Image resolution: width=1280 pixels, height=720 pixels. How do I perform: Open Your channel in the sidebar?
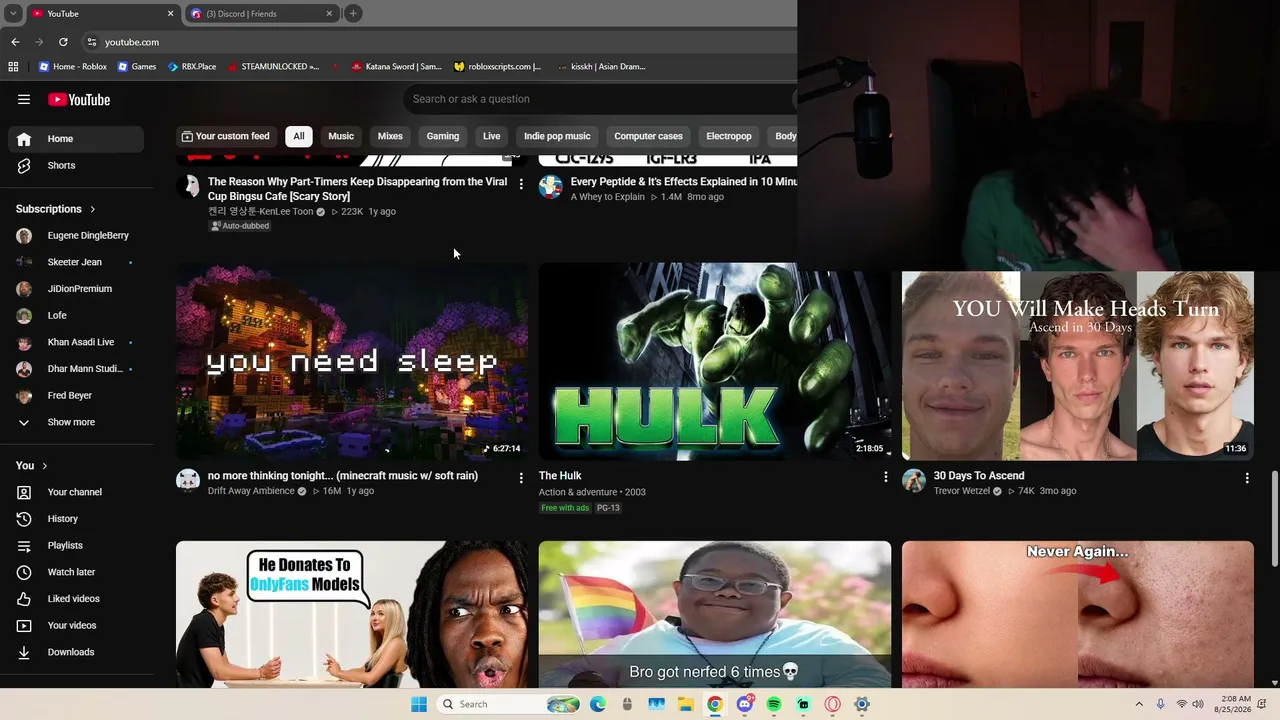click(x=76, y=492)
